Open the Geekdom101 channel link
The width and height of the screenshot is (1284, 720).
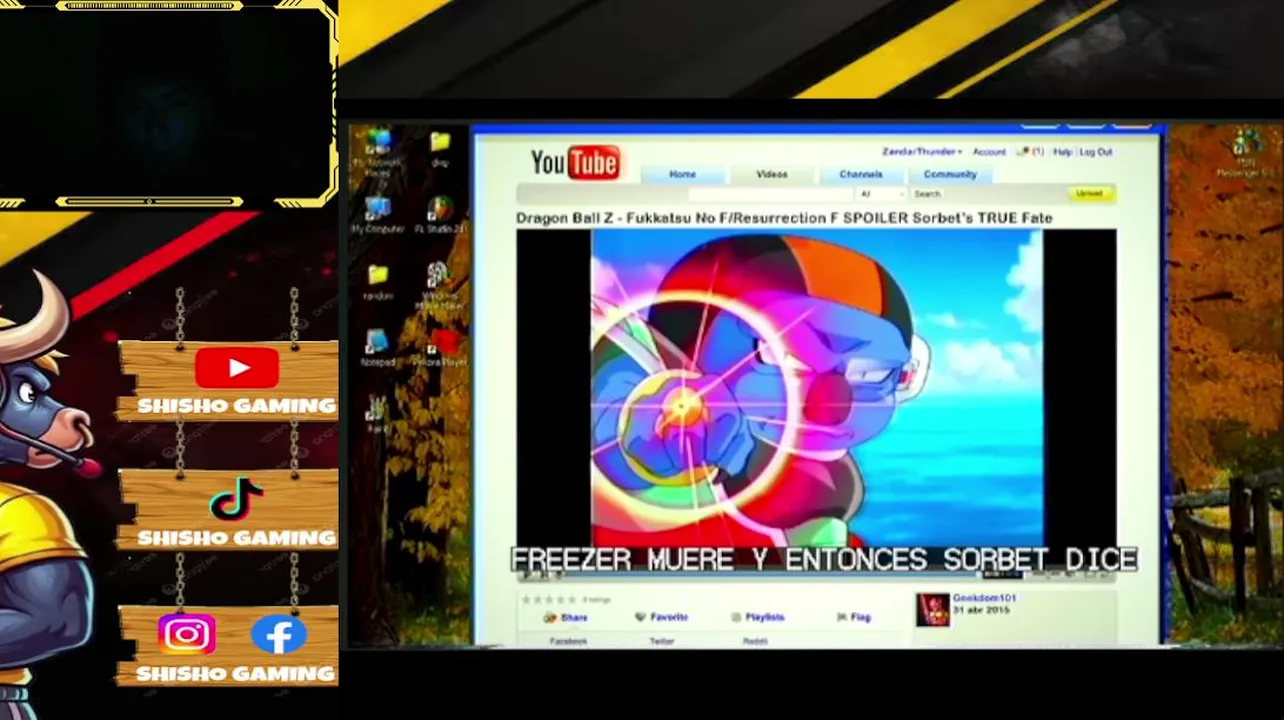tap(984, 598)
